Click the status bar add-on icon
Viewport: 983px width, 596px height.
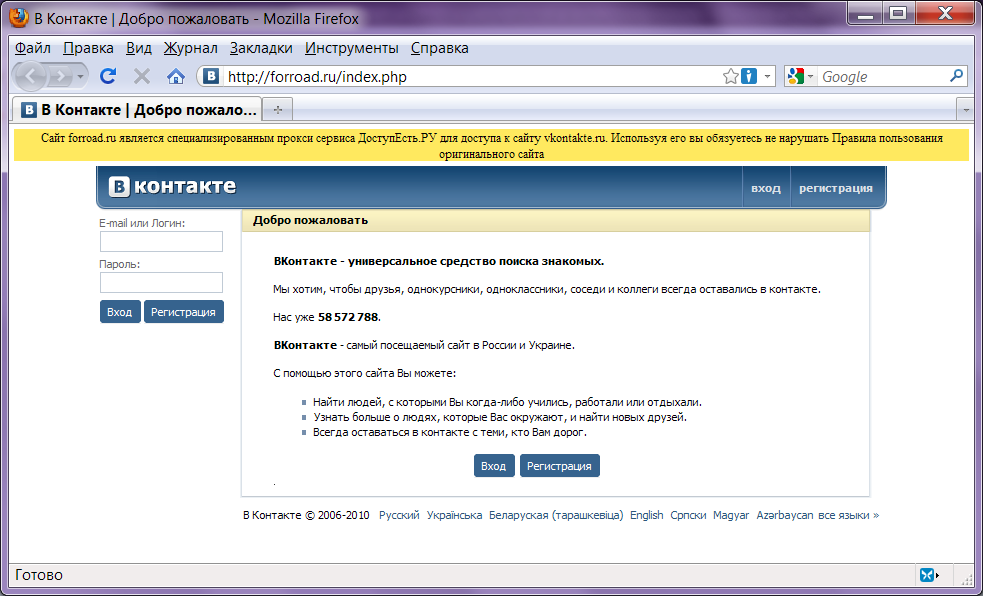pyautogui.click(x=927, y=575)
